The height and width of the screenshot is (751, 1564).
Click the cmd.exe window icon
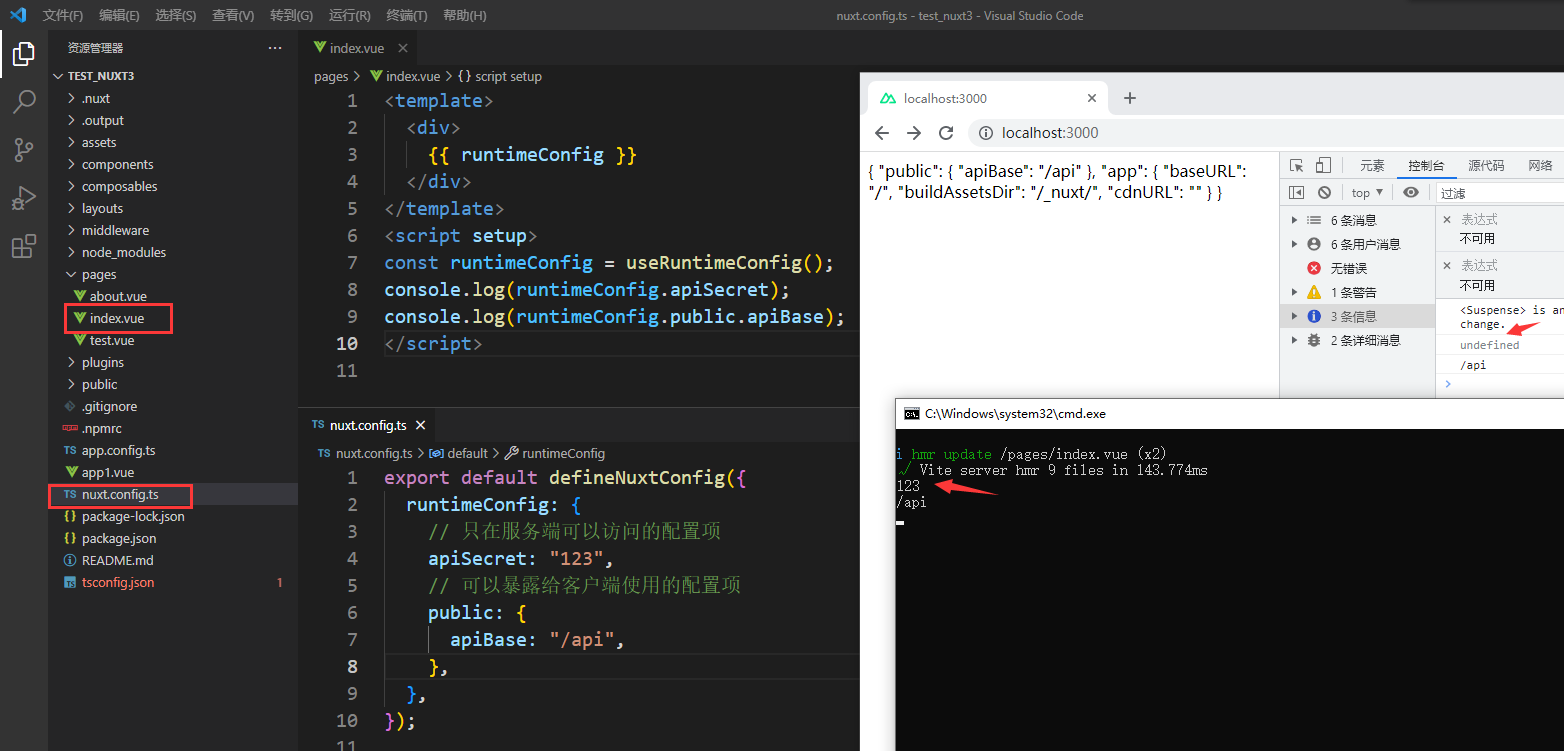(912, 414)
